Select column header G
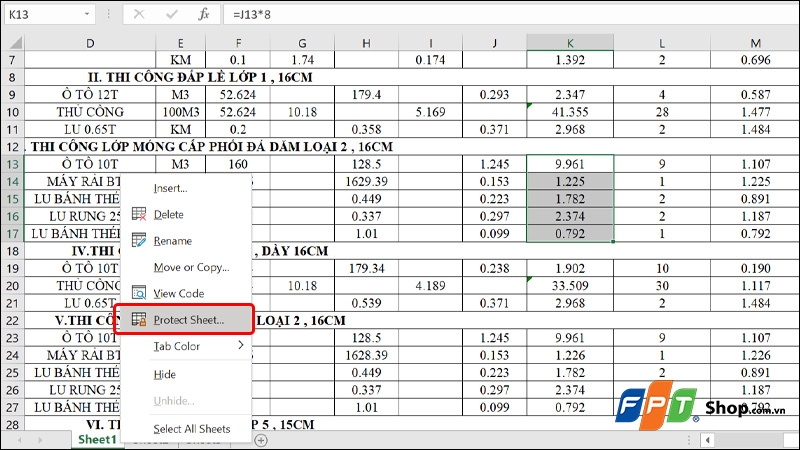Image resolution: width=800 pixels, height=450 pixels. tap(303, 43)
